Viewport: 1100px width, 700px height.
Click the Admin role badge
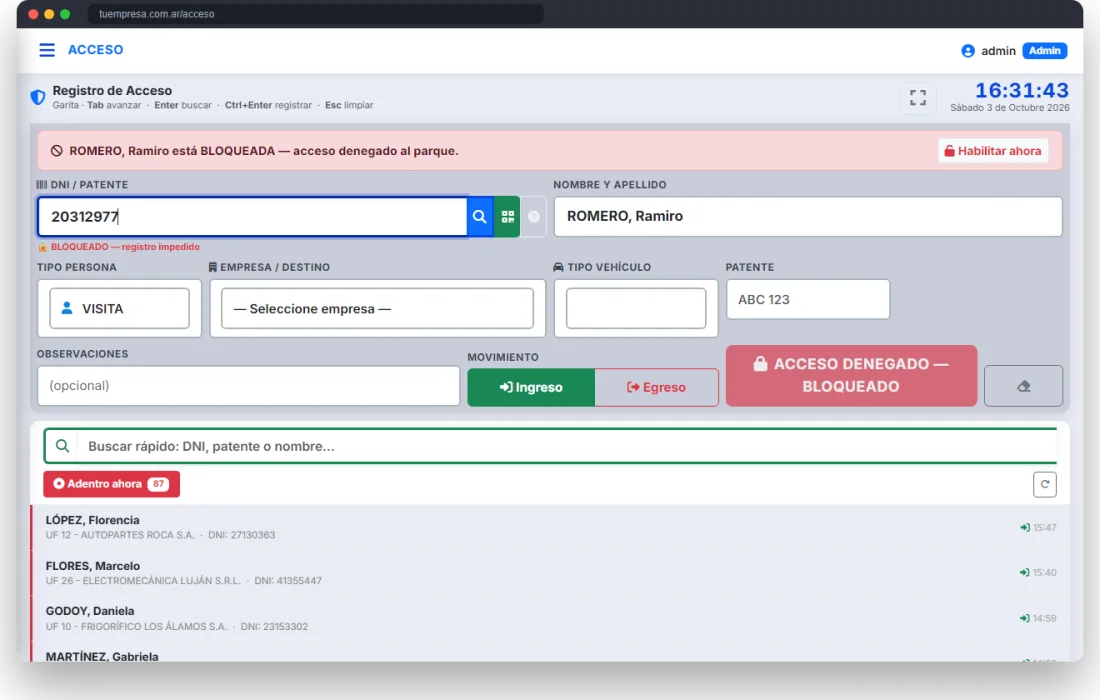click(x=1045, y=51)
